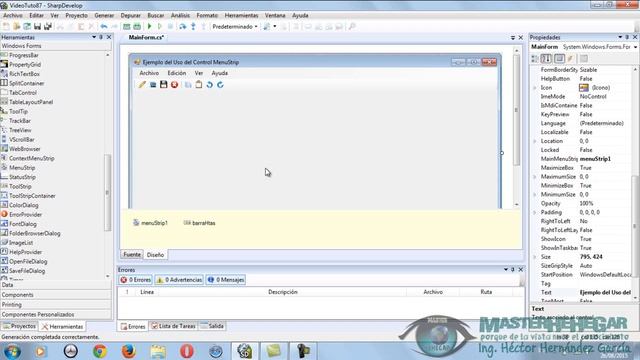This screenshot has width=640, height=360.
Task: Click the Step Over debug icon
Action: 182,27
